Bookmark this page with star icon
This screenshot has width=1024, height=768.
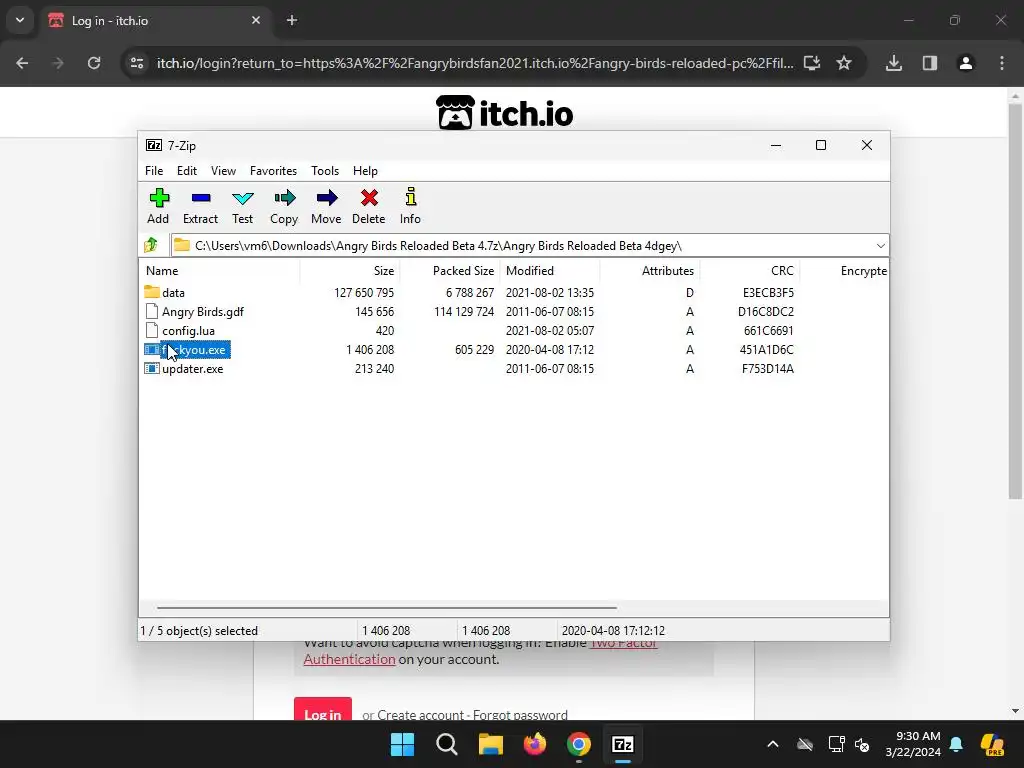click(844, 63)
